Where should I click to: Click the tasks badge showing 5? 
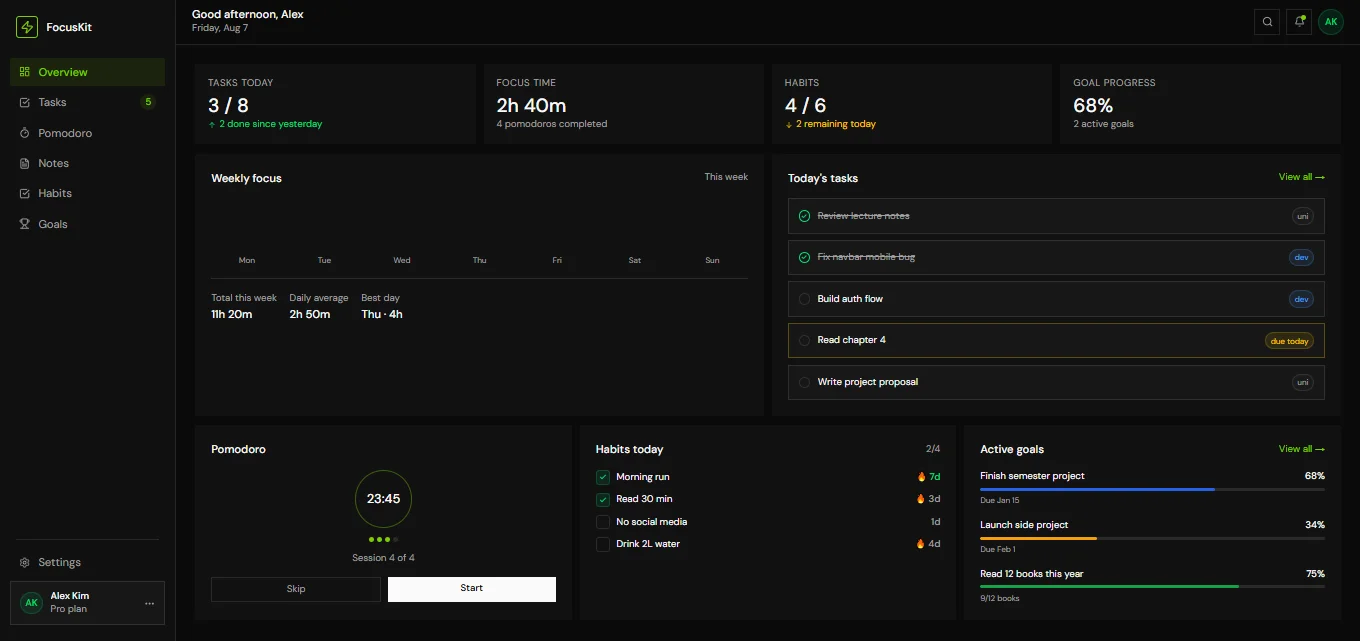[148, 102]
